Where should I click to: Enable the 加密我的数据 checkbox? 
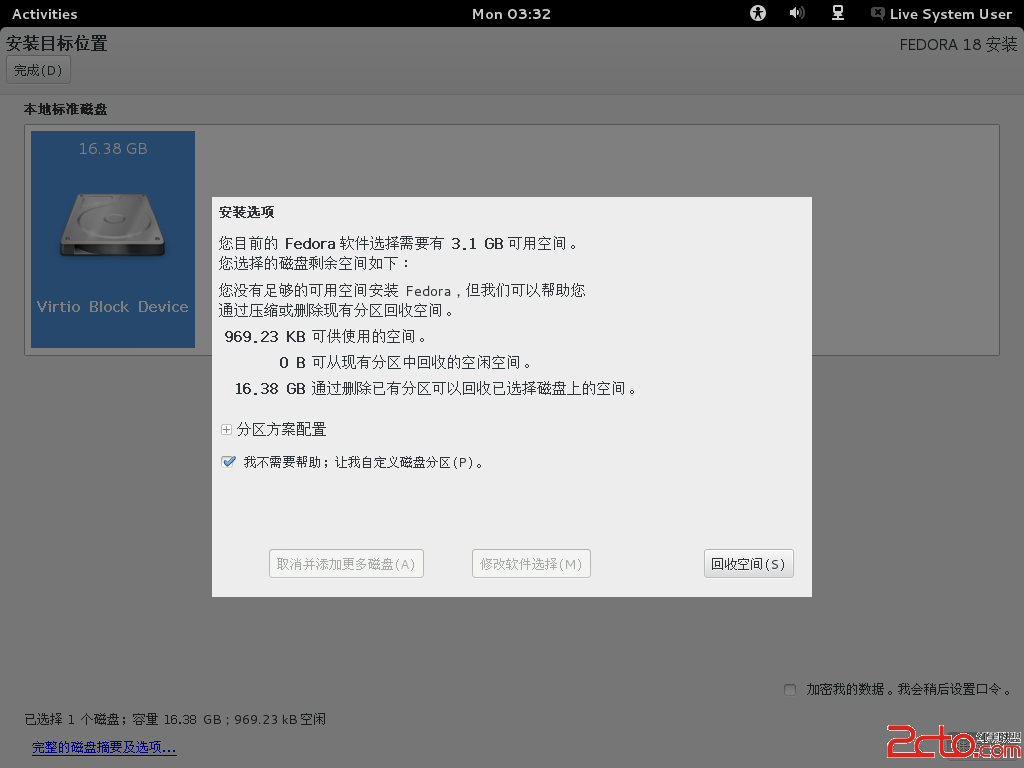pyautogui.click(x=790, y=690)
